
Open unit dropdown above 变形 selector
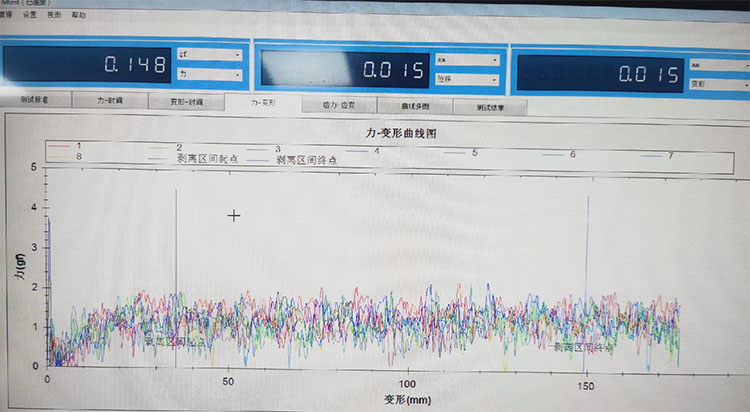tap(716, 65)
